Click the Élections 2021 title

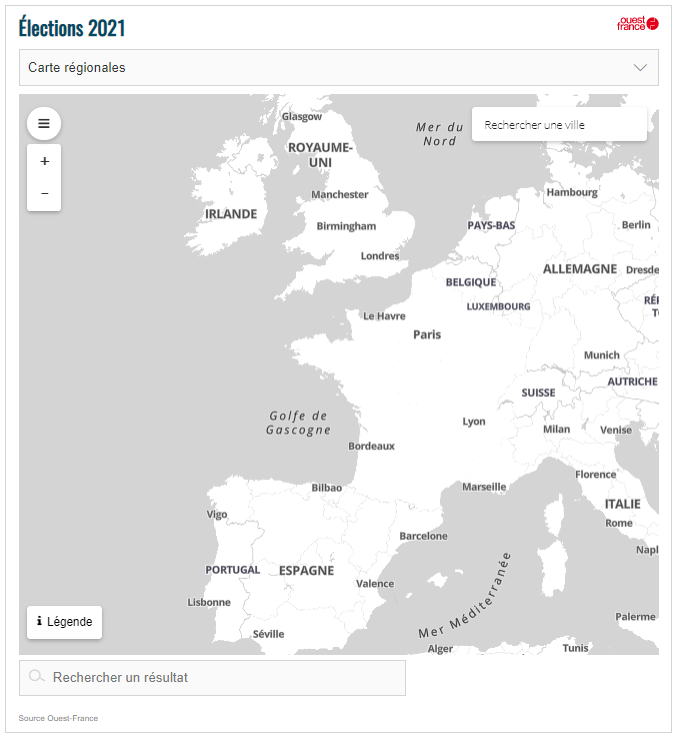tap(72, 27)
